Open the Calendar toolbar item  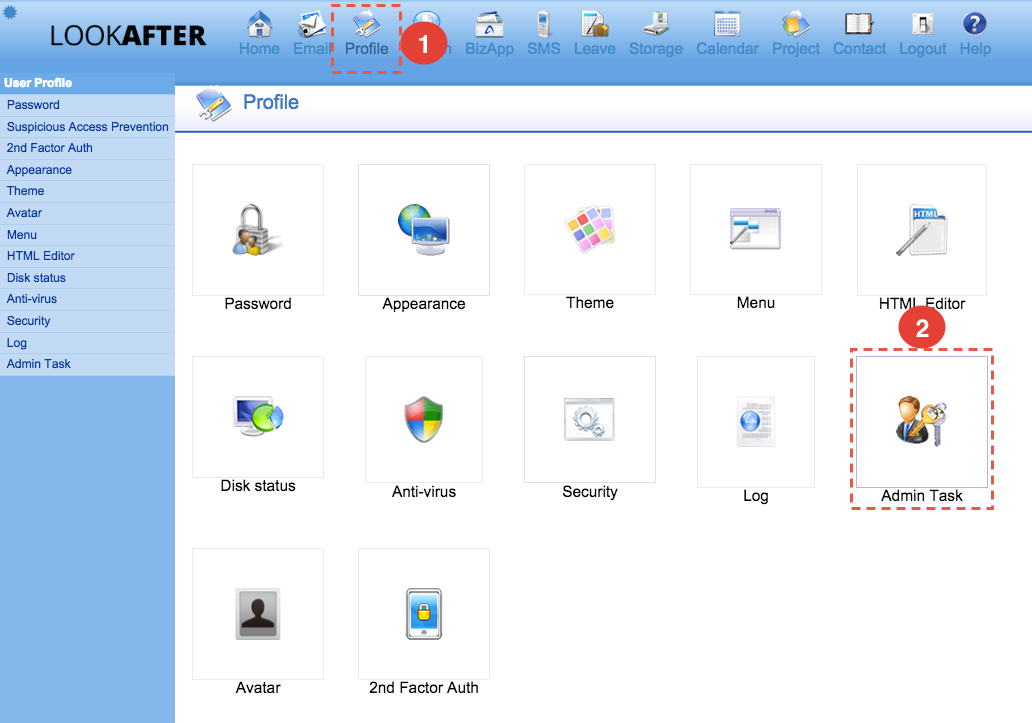[727, 33]
